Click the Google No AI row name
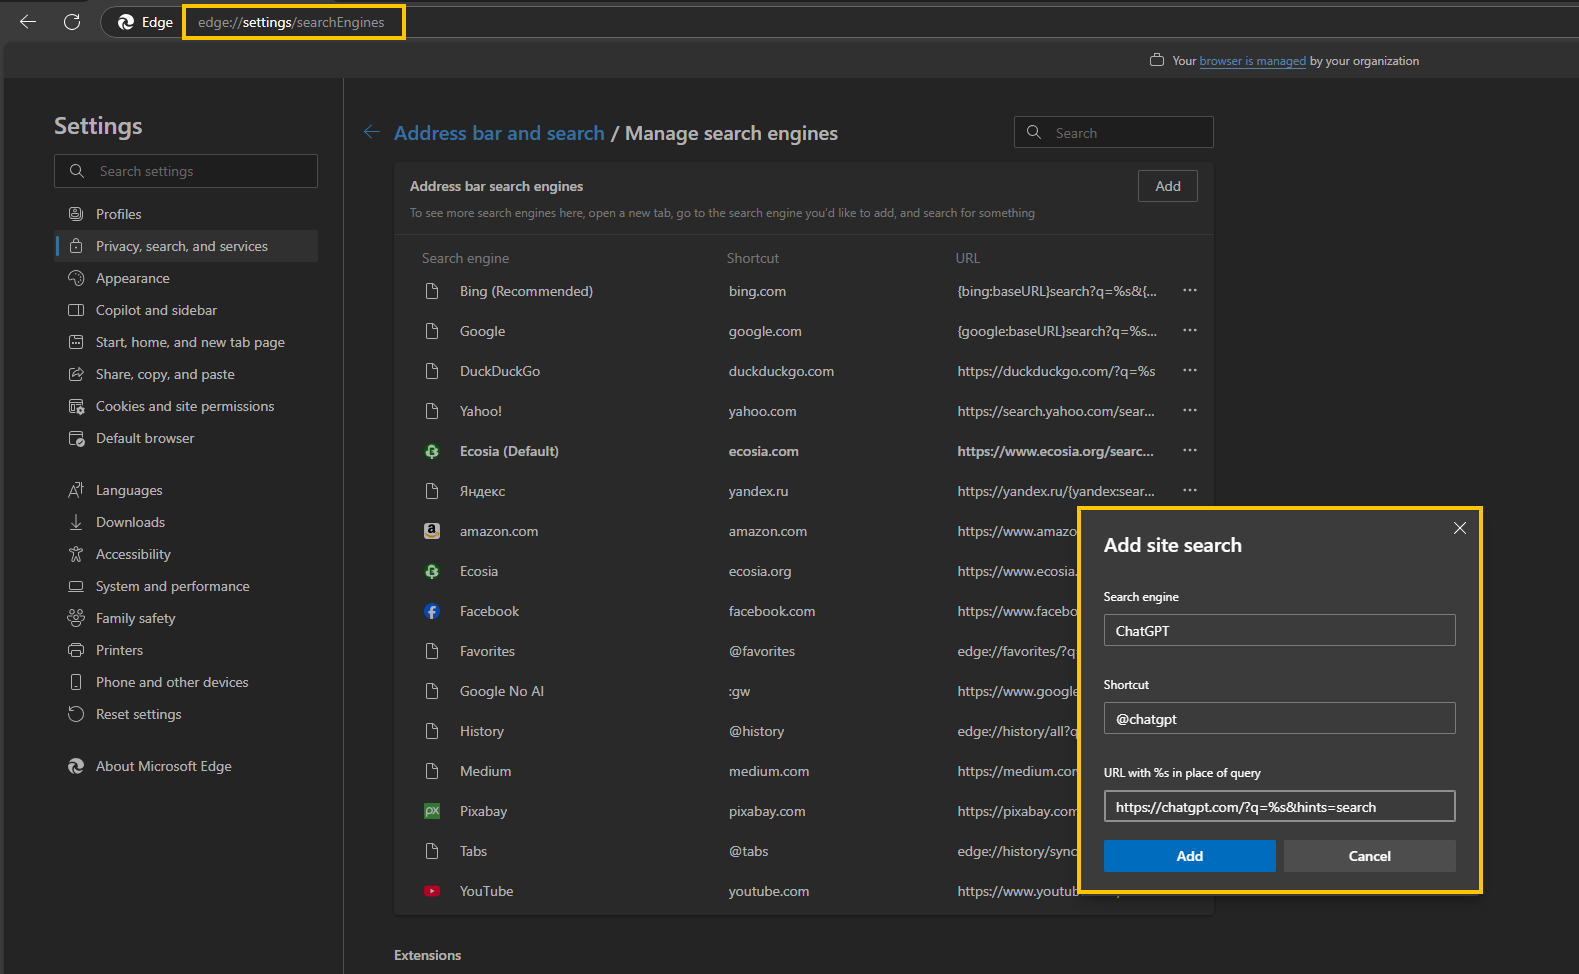The width and height of the screenshot is (1579, 974). 502,691
